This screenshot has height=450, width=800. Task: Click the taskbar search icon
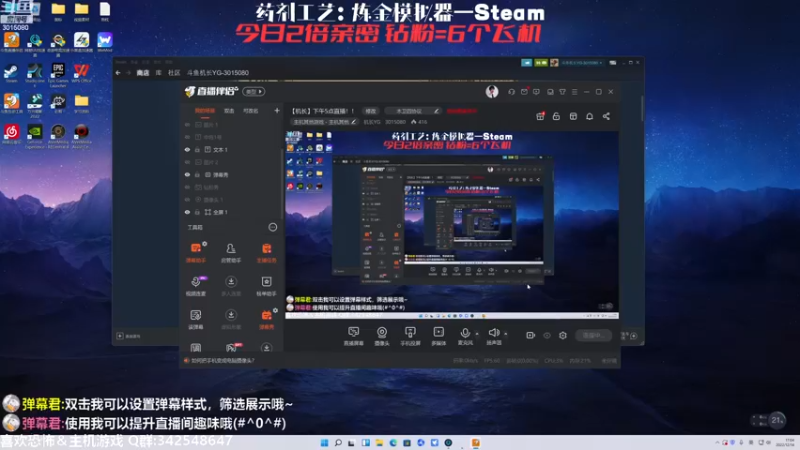point(338,442)
